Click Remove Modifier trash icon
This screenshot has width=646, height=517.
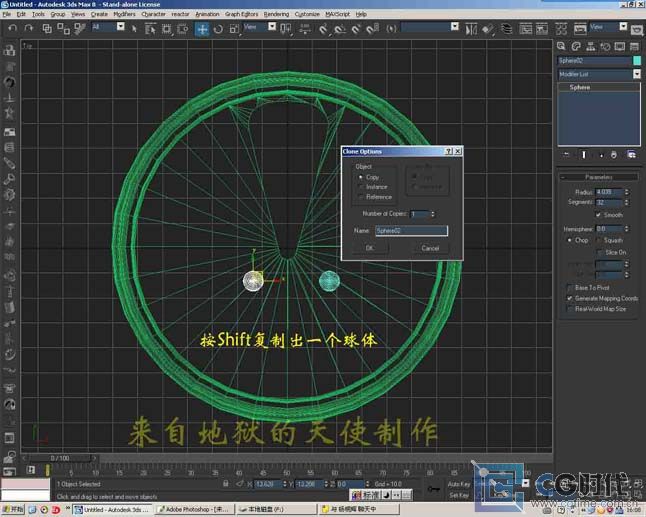tap(614, 155)
